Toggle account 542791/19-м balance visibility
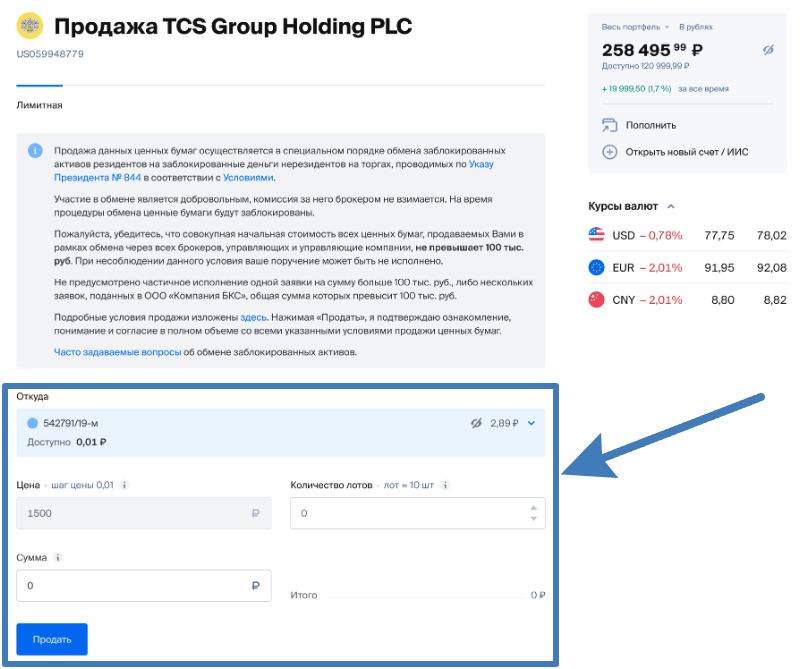809x669 pixels. (476, 423)
